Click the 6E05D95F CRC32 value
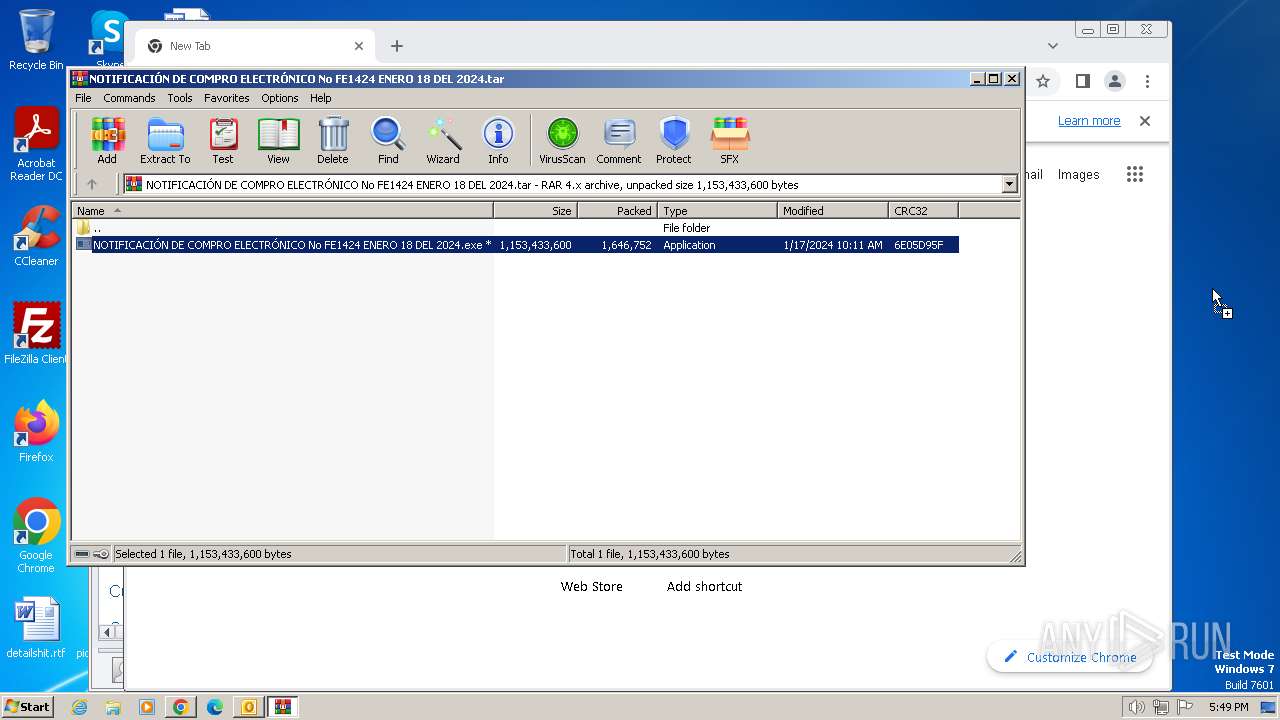The image size is (1280, 720). click(x=919, y=245)
